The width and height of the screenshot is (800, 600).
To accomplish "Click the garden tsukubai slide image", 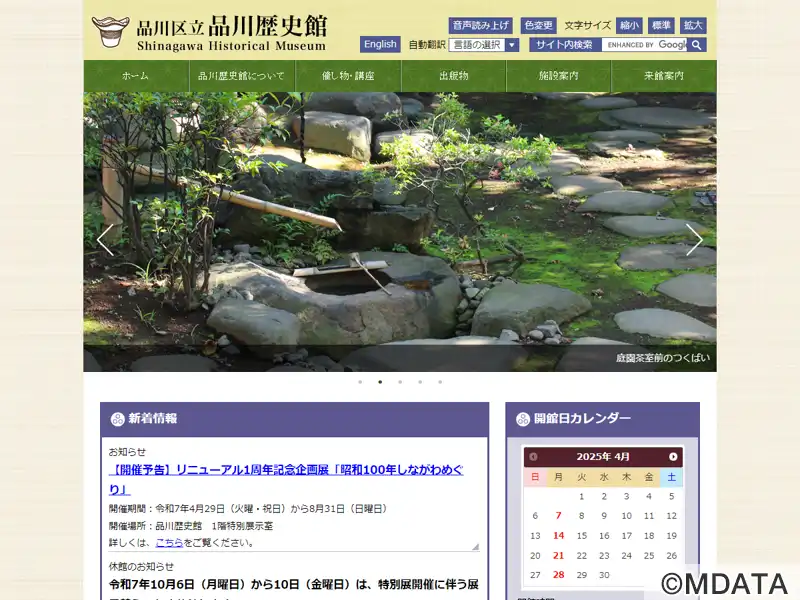I will coord(400,232).
